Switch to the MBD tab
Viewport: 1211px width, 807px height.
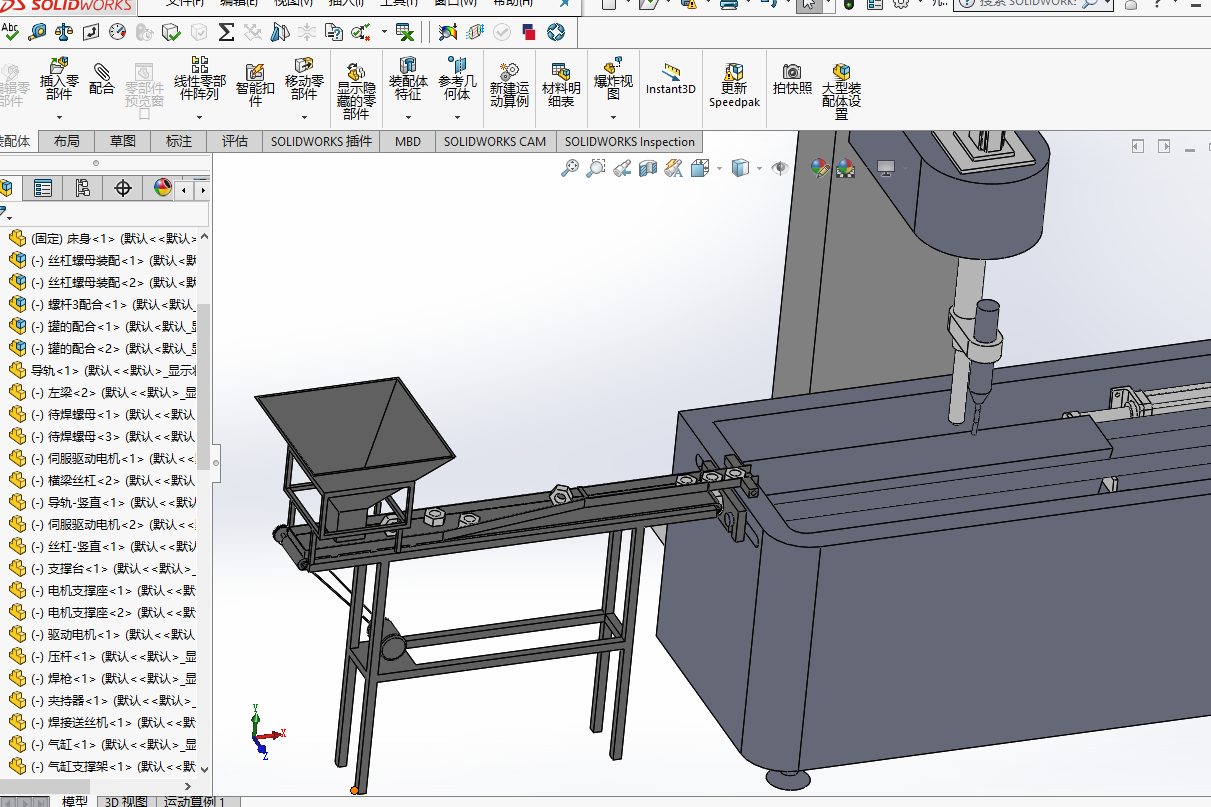(408, 141)
